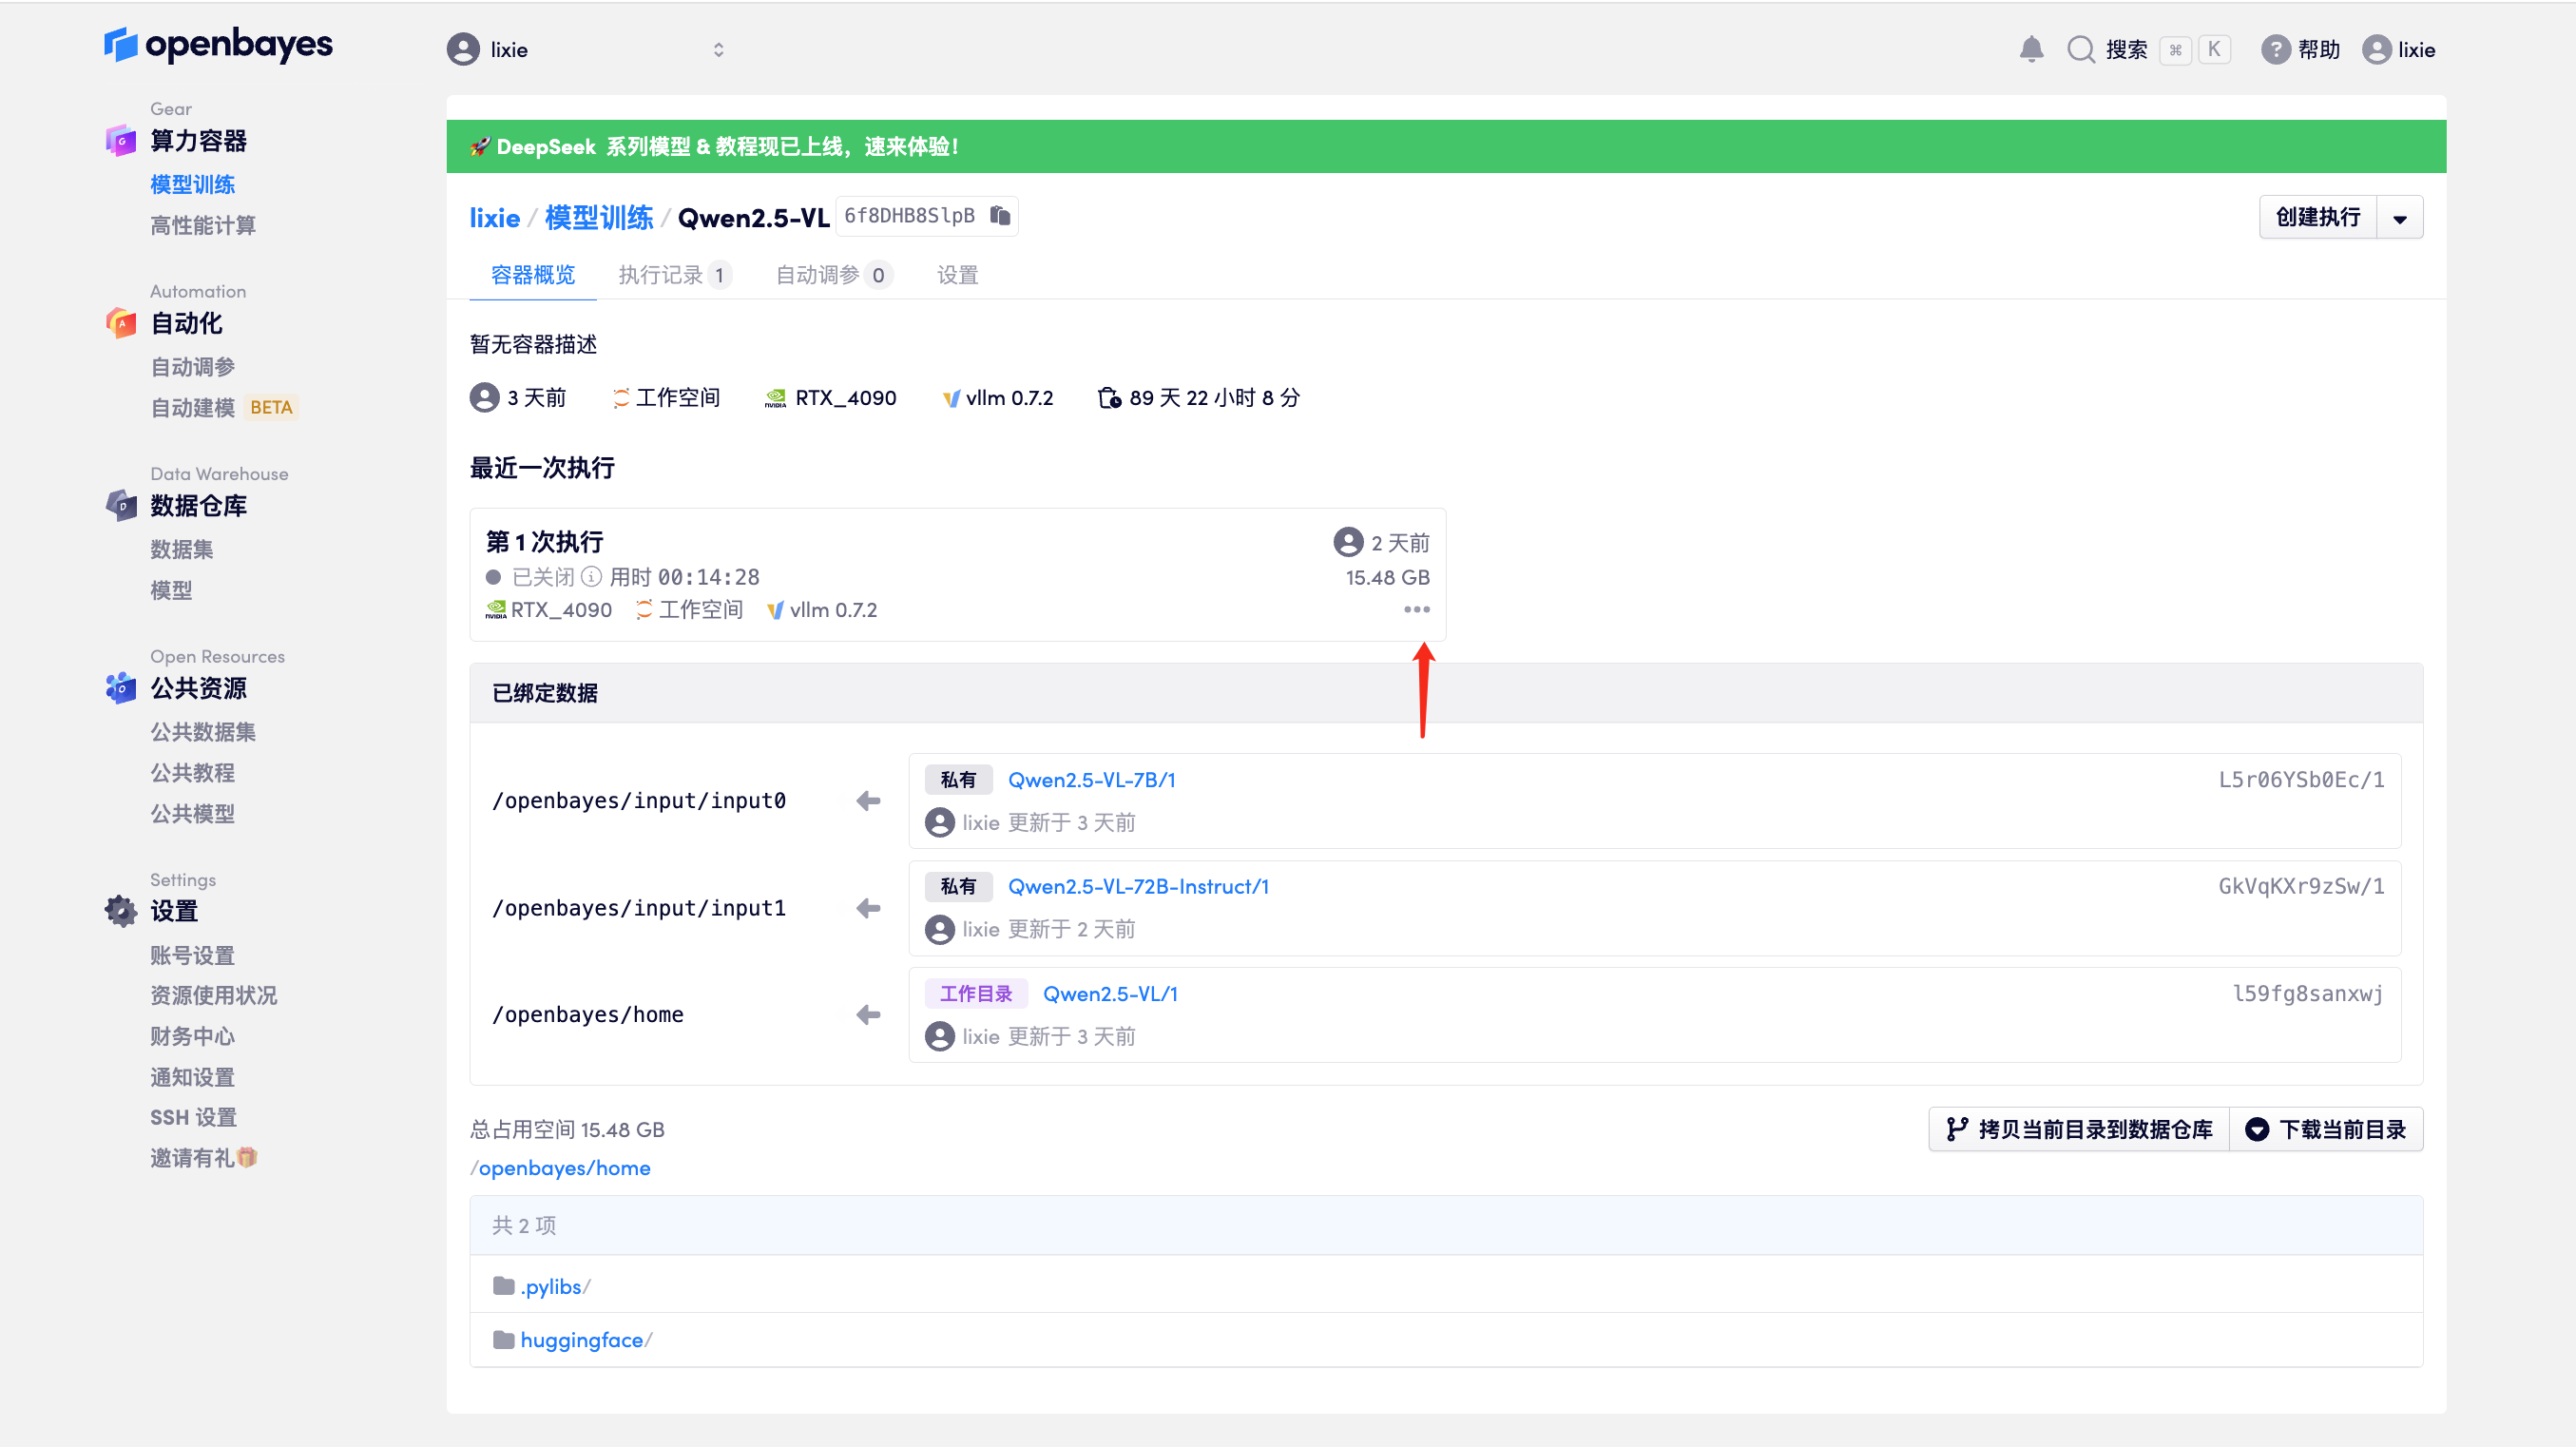Click the NVIDIA icon beside RTX_4090 in overview
Image resolution: width=2576 pixels, height=1447 pixels.
point(775,398)
